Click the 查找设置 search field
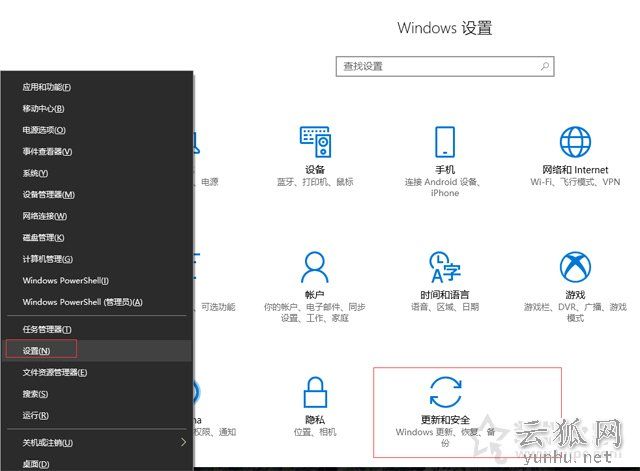 click(x=445, y=66)
